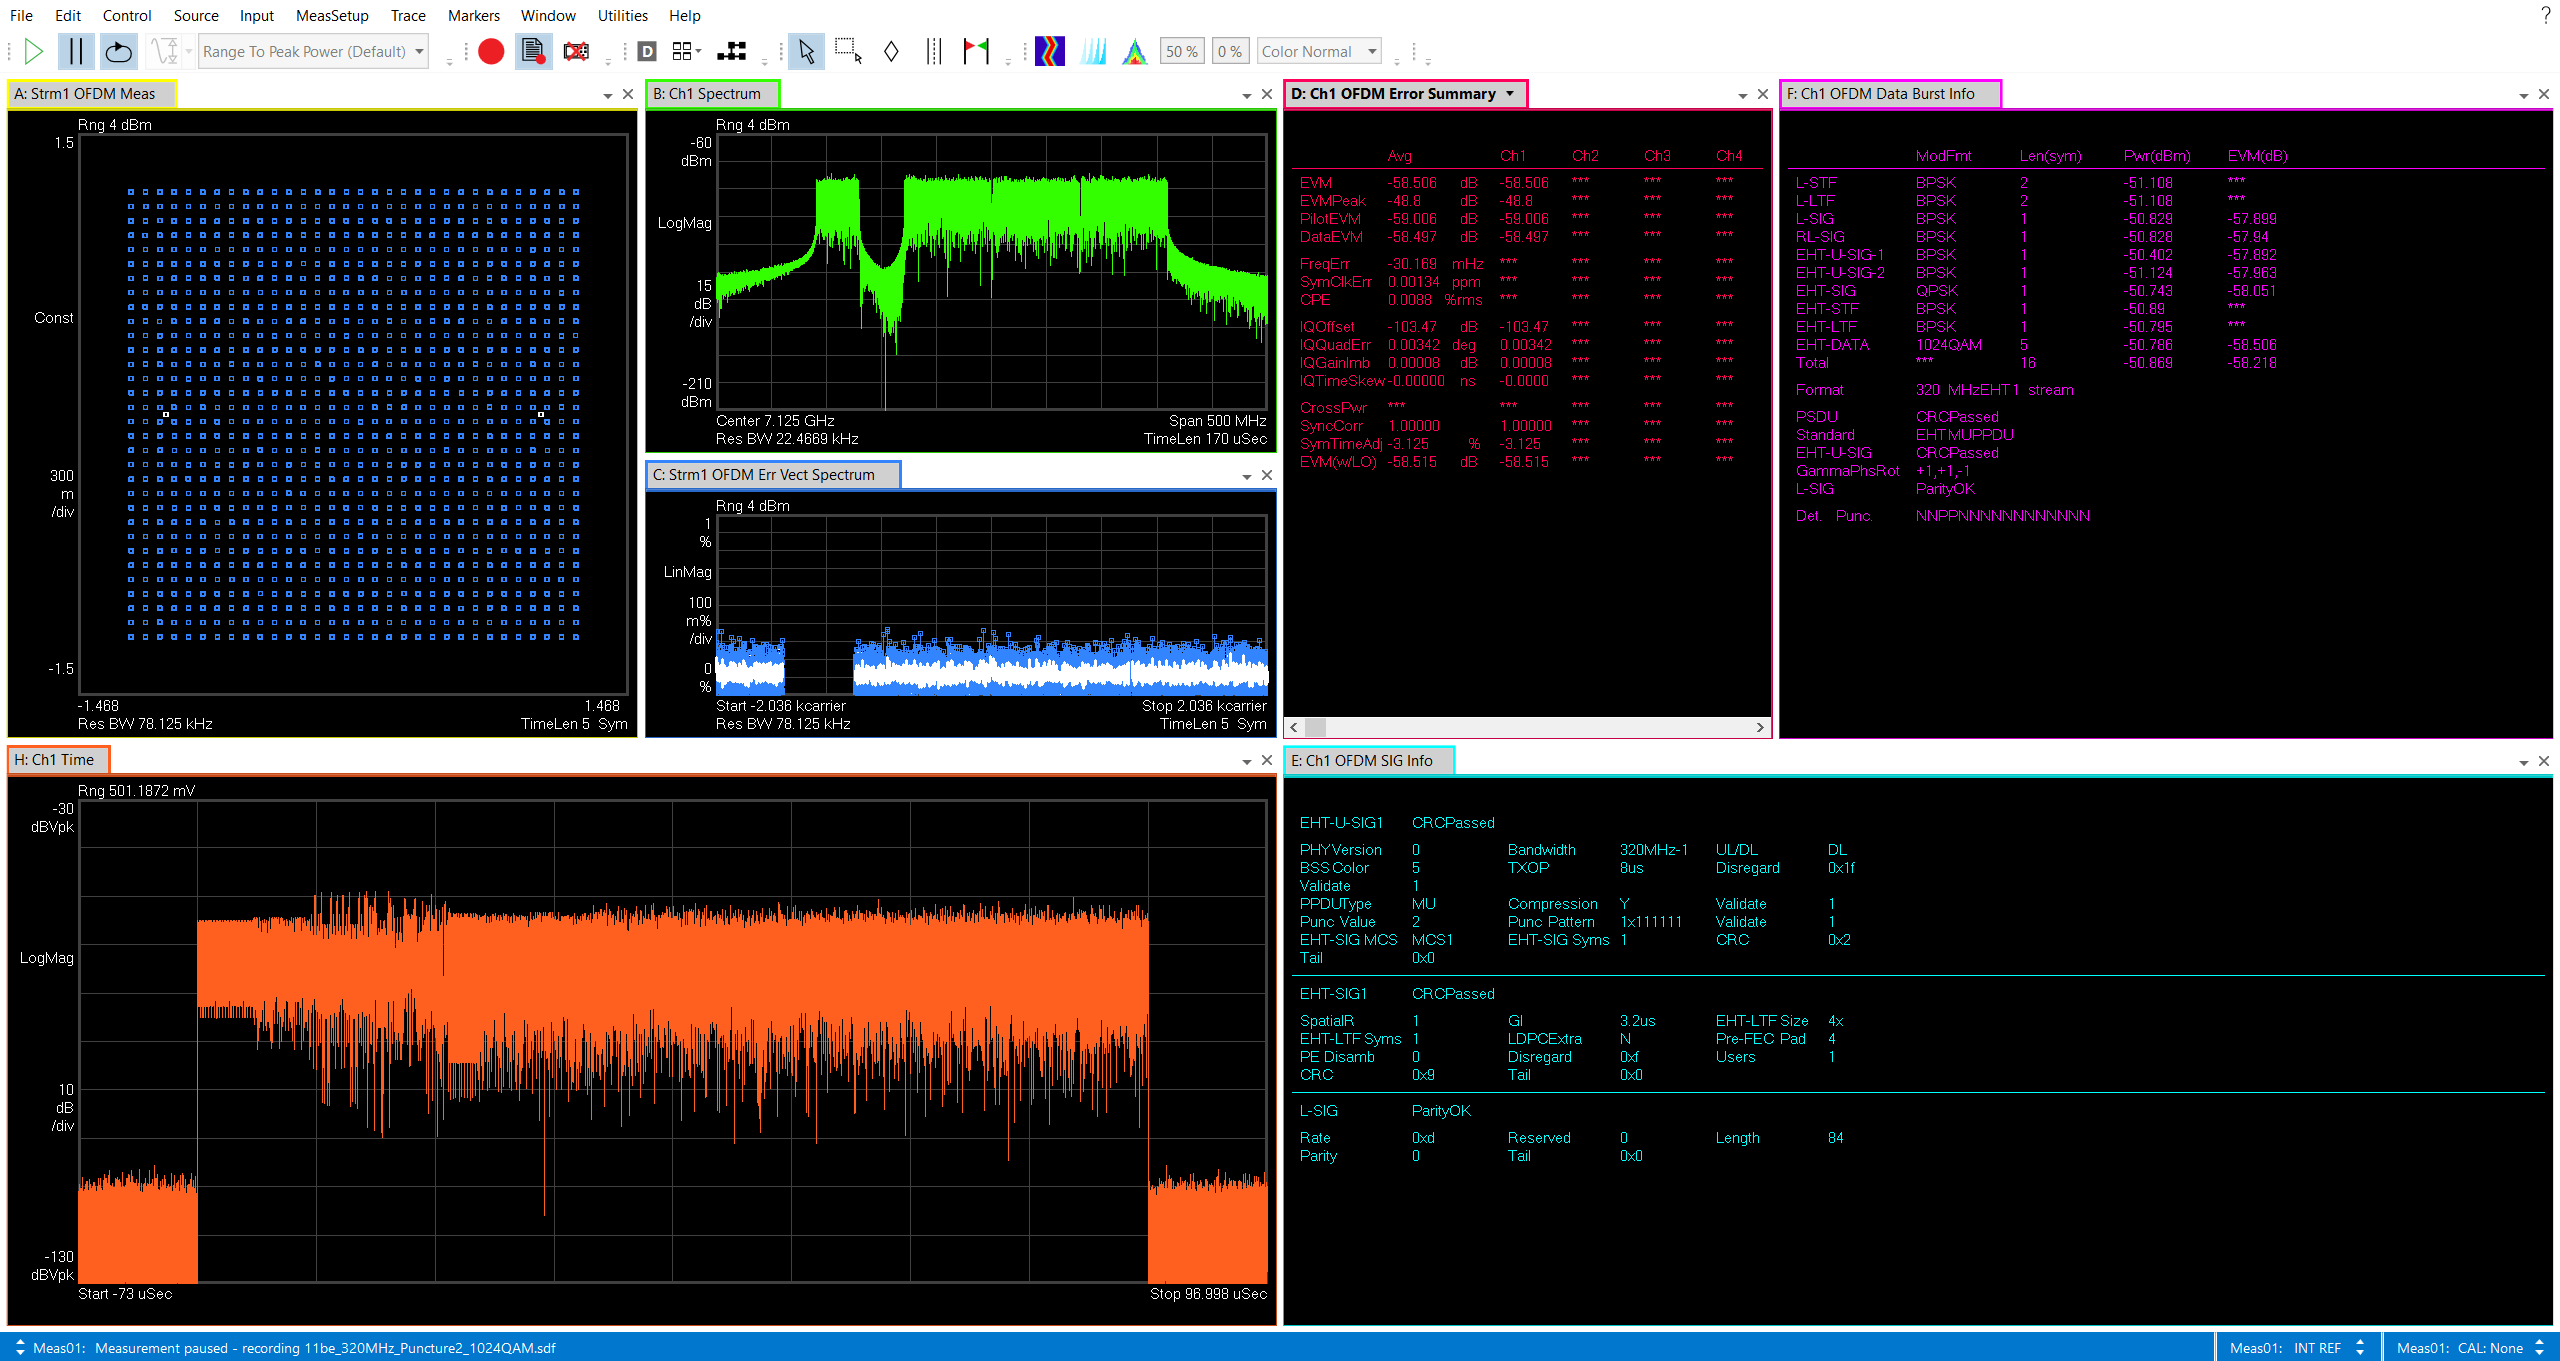Open the window layout grid icon
Screen dimensions: 2560x1361
point(684,50)
